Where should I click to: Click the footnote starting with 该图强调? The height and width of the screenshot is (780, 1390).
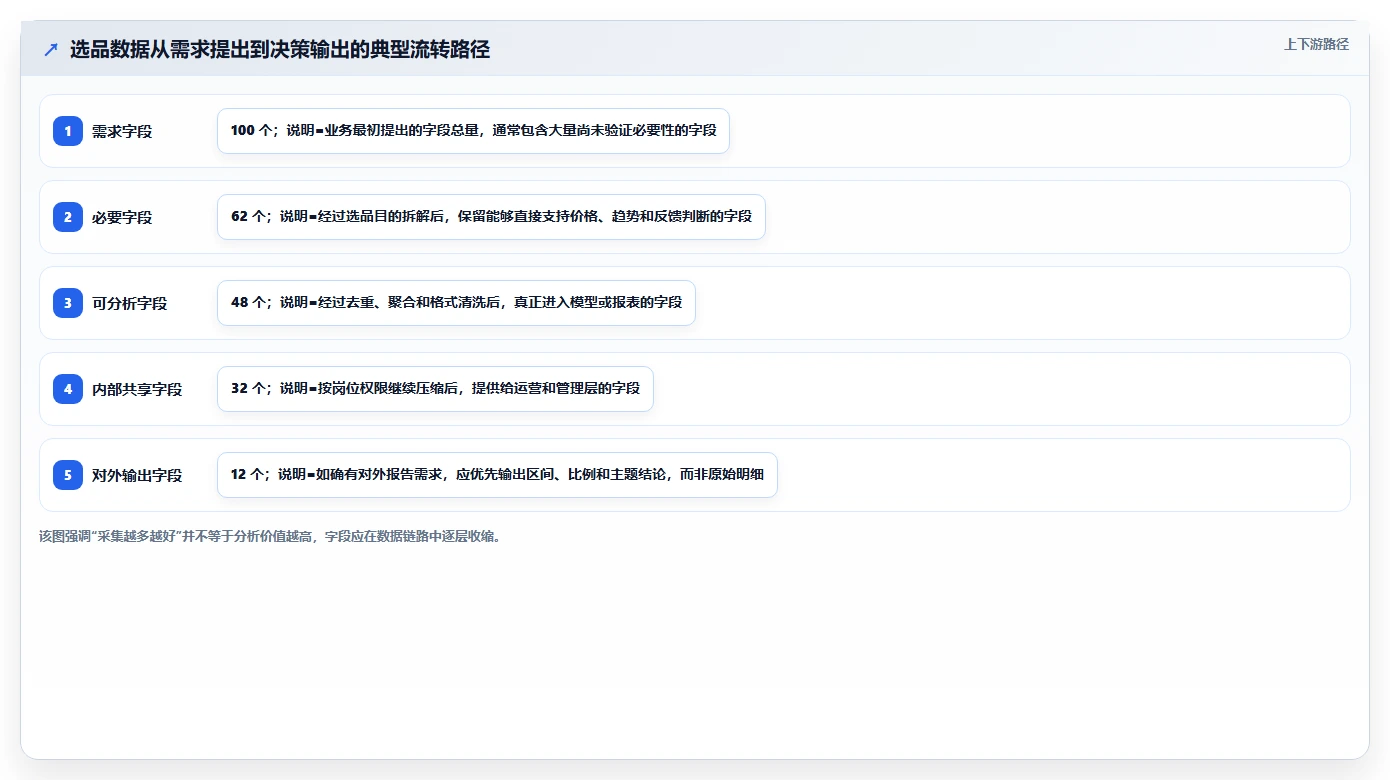click(x=270, y=536)
